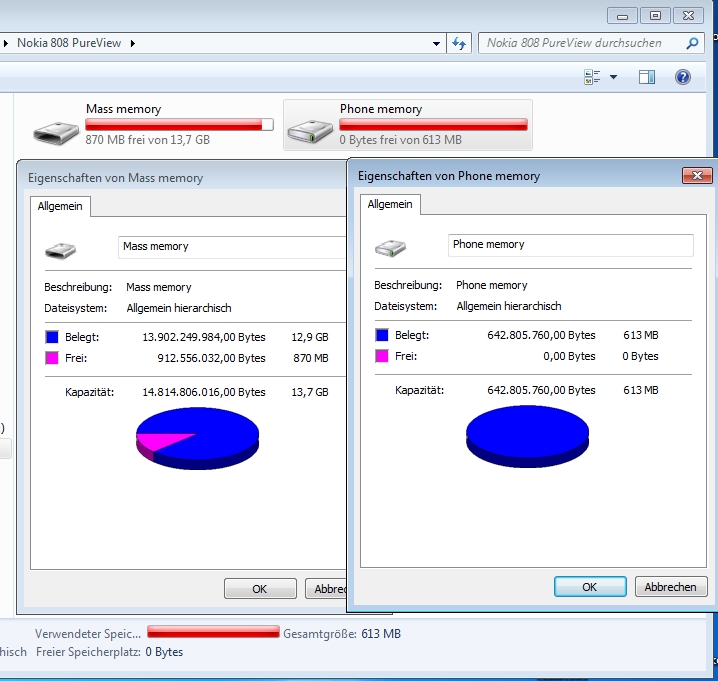Click the 13,7 GB capacity size

310,392
